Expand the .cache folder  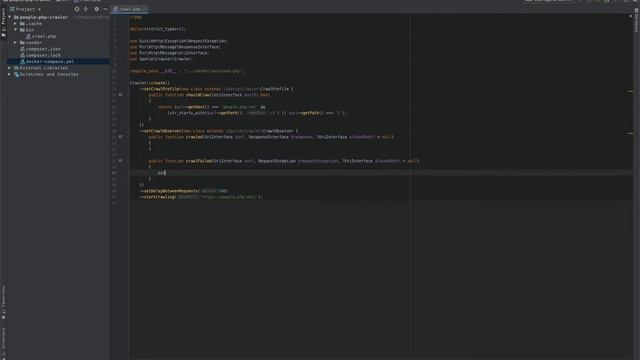pos(16,24)
